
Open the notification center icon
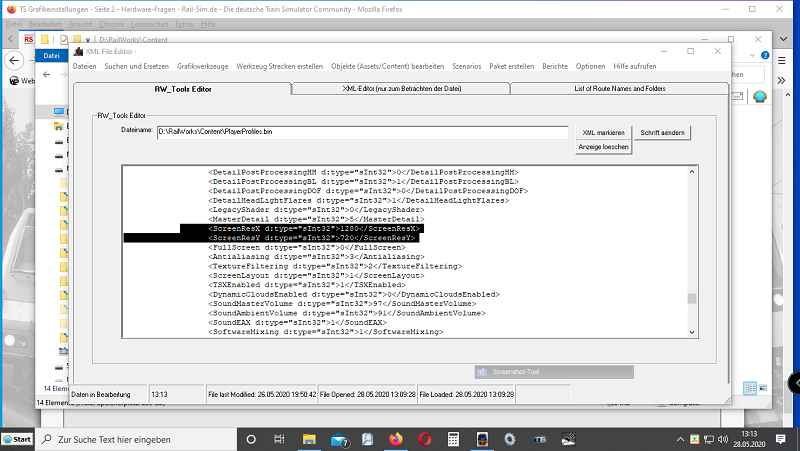pyautogui.click(x=780, y=439)
